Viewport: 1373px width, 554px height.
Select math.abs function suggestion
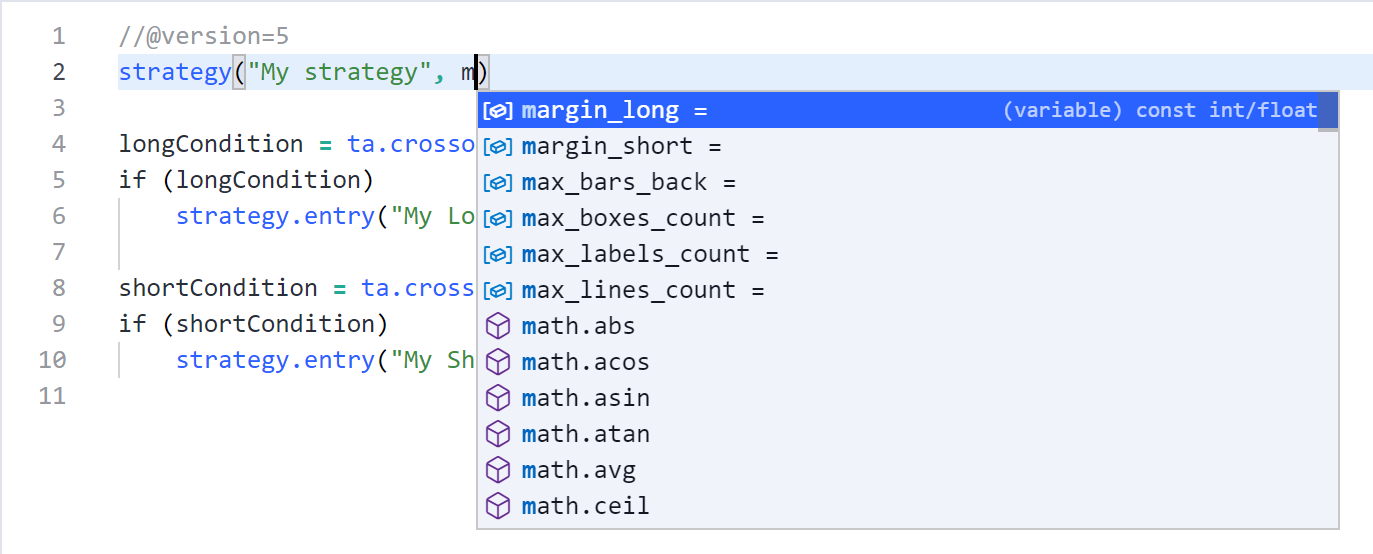click(907, 326)
